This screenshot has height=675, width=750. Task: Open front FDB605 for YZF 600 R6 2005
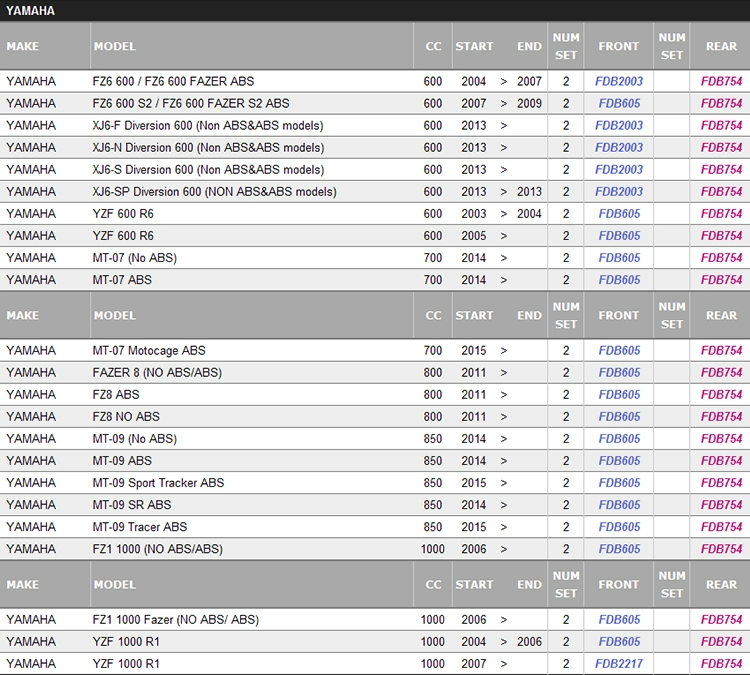click(619, 235)
